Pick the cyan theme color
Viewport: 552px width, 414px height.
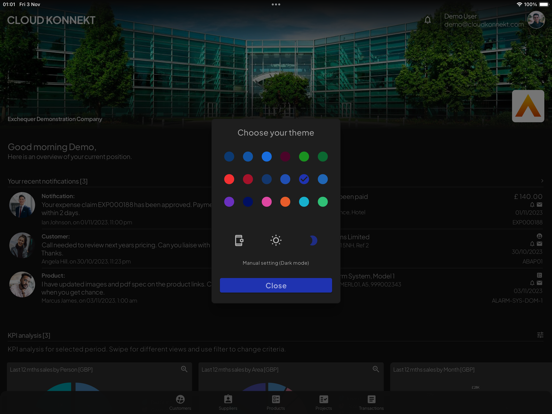coord(304,202)
